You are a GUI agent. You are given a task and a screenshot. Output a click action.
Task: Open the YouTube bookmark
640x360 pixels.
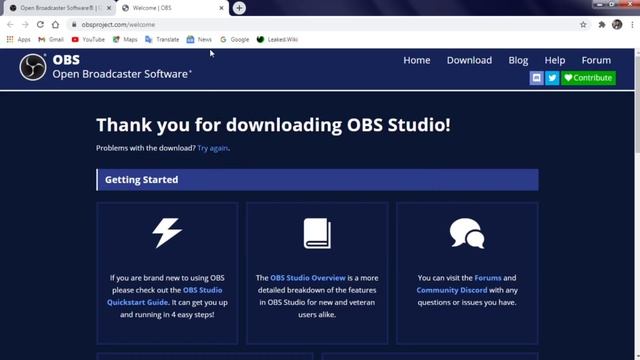pos(88,40)
